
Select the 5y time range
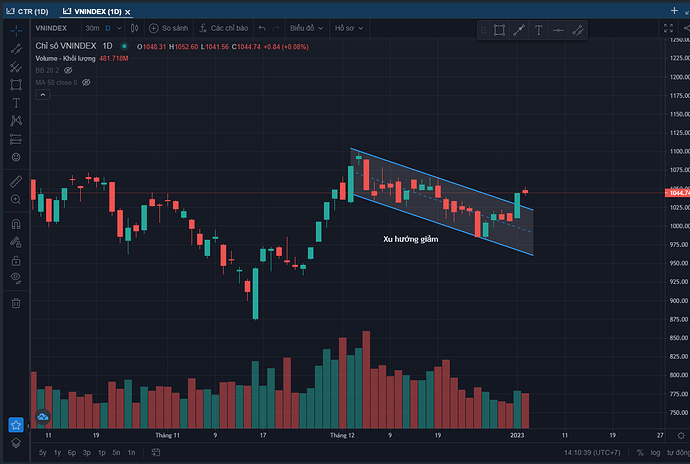click(43, 453)
